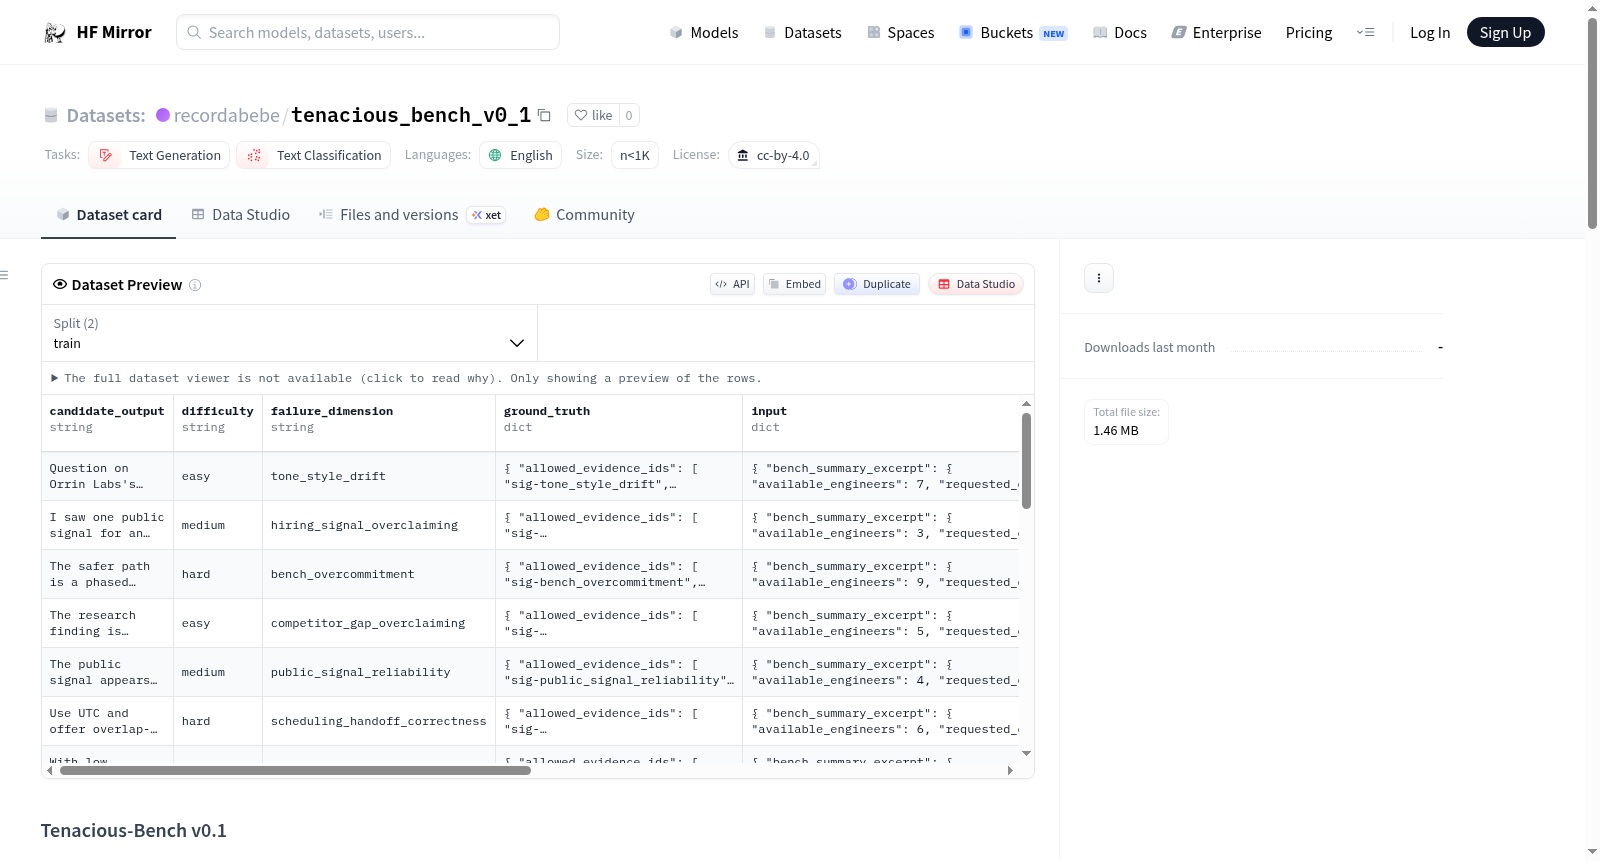Click the table's vertical scrollbar thumb

click(x=1026, y=461)
